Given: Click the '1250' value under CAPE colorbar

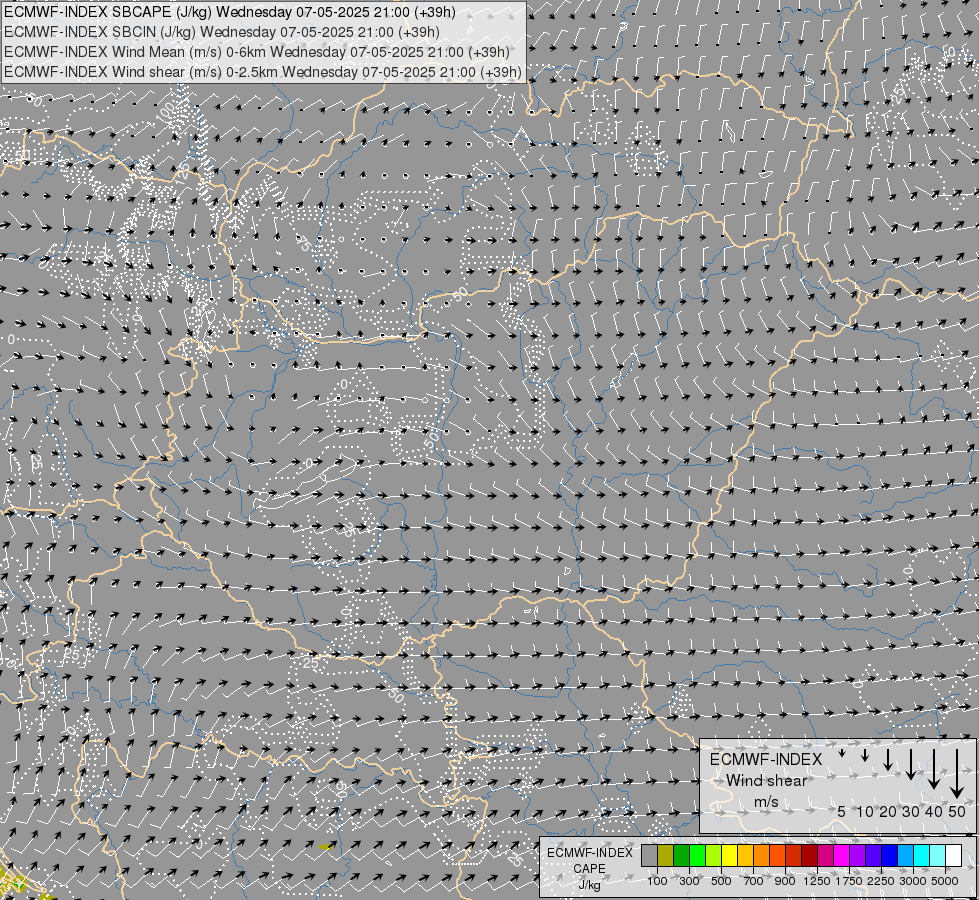Looking at the screenshot, I should 817,881.
